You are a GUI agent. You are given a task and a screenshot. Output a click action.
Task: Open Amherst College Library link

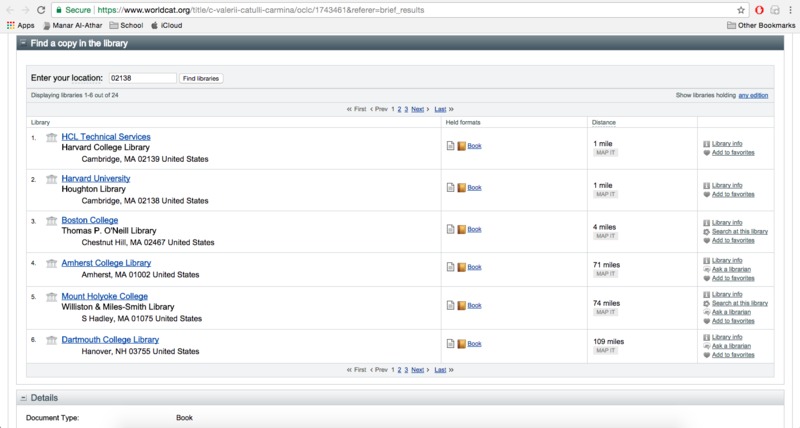pos(106,263)
